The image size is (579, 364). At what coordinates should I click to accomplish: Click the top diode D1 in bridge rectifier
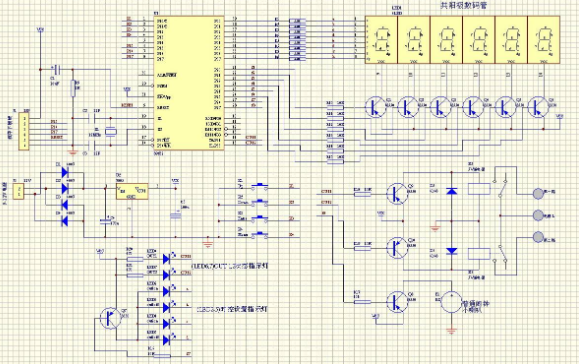65,172
